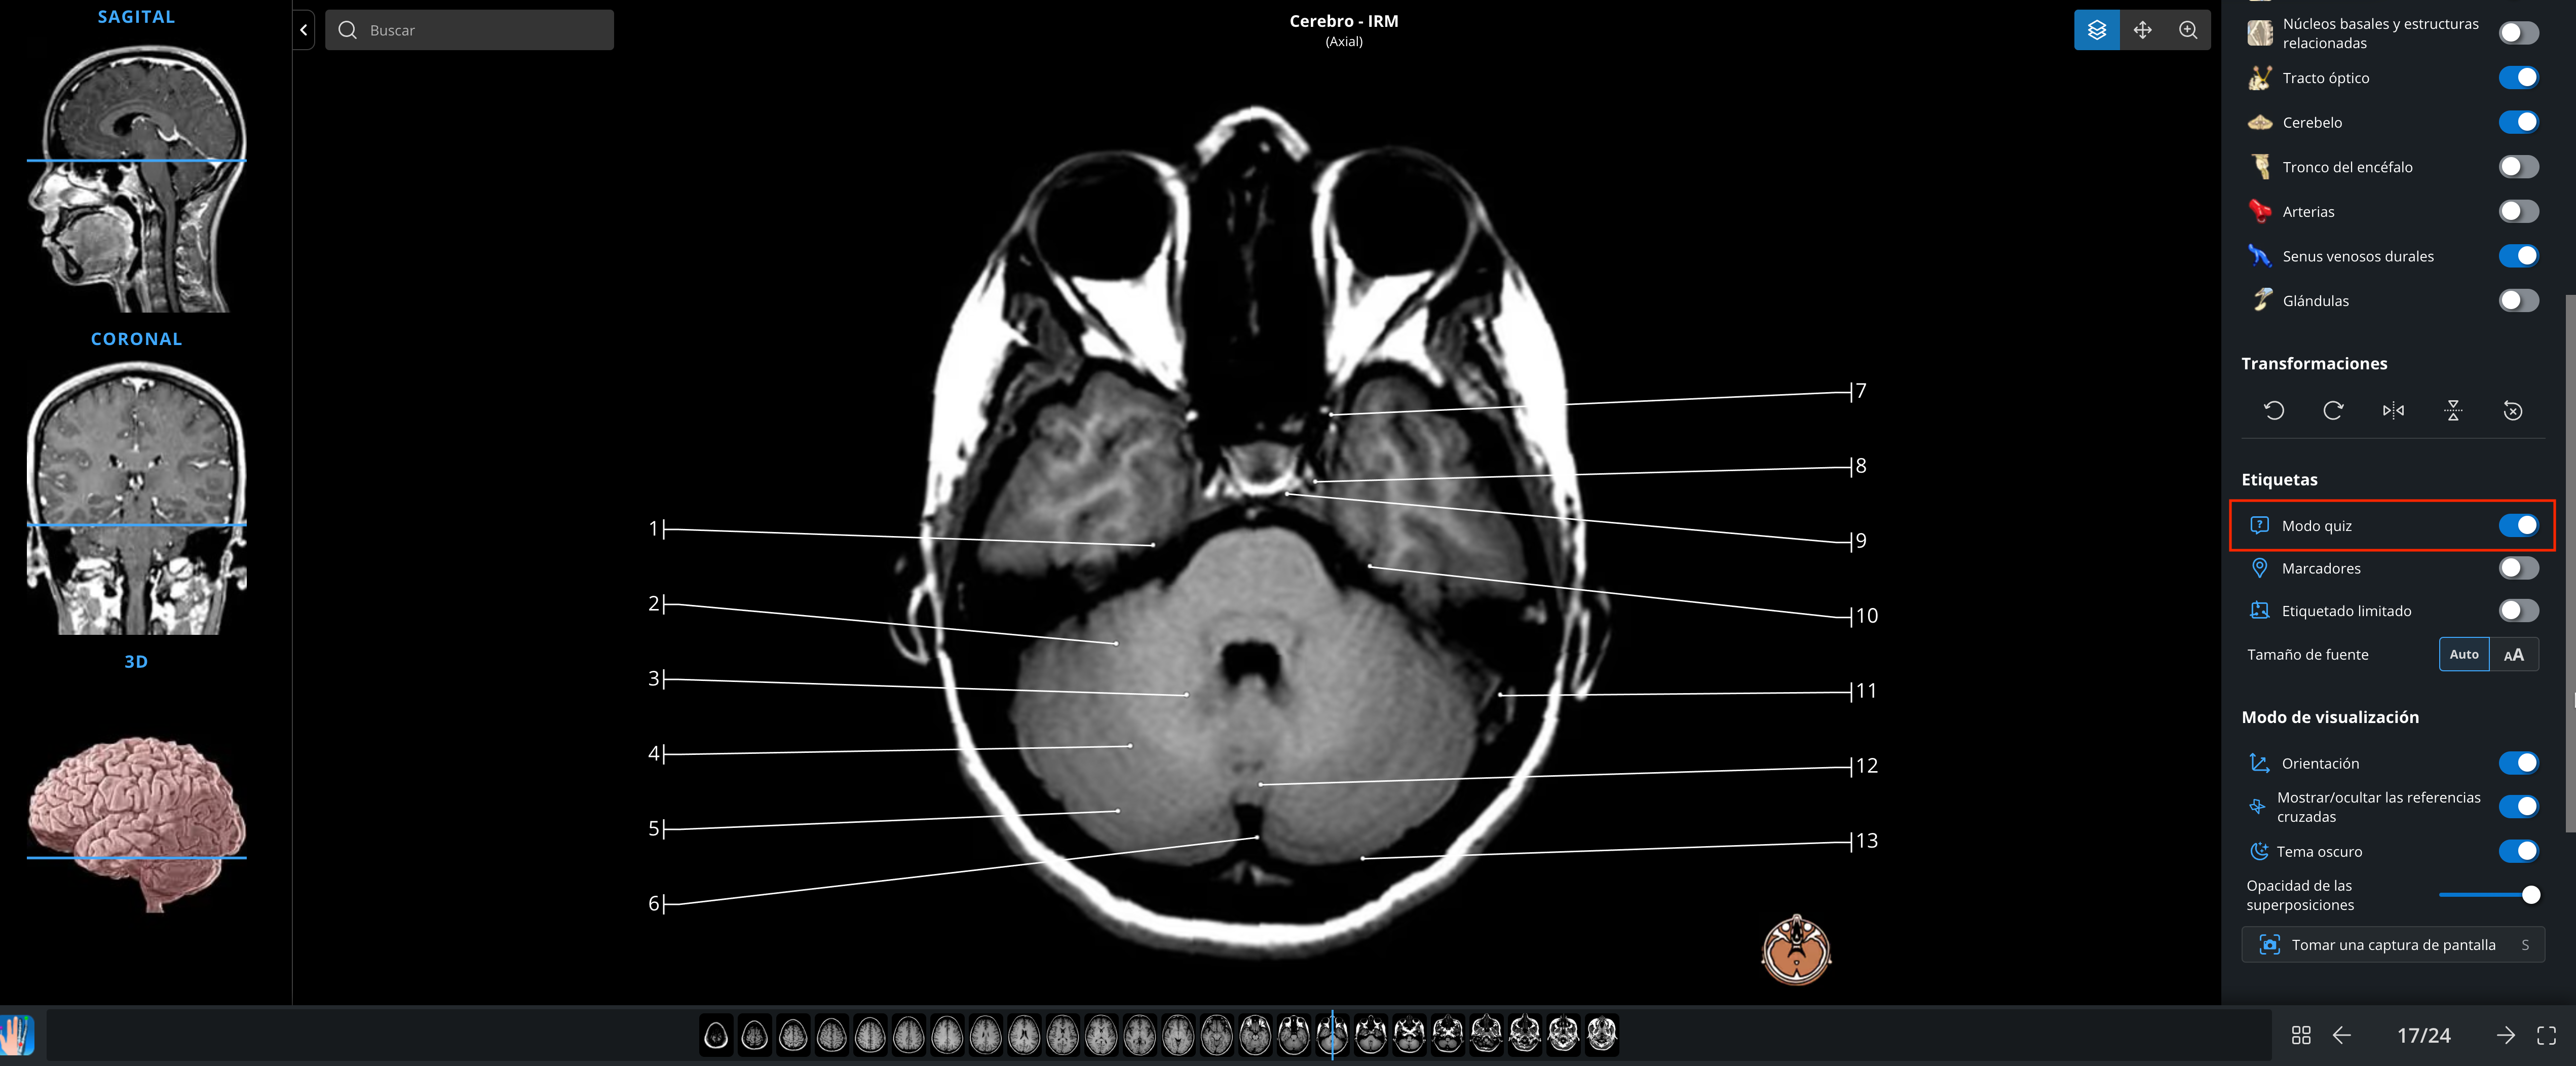Turn off Tema oscuro switch
This screenshot has height=1066, width=2576.
(x=2518, y=851)
